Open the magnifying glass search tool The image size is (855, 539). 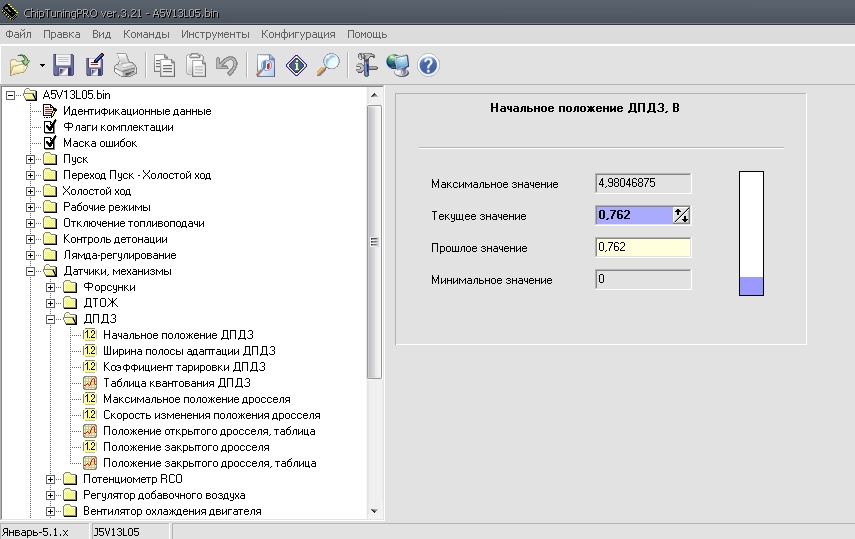click(x=327, y=66)
